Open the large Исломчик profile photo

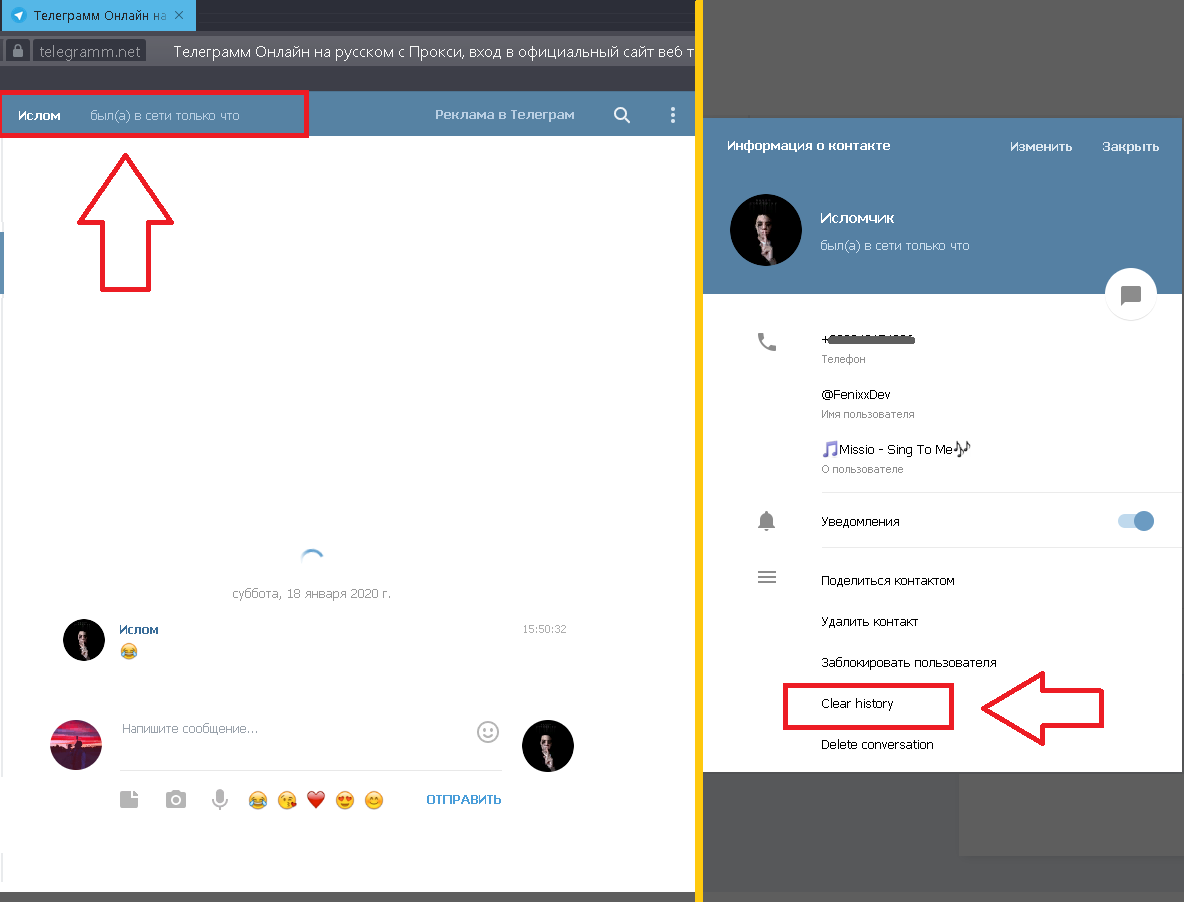(x=766, y=230)
